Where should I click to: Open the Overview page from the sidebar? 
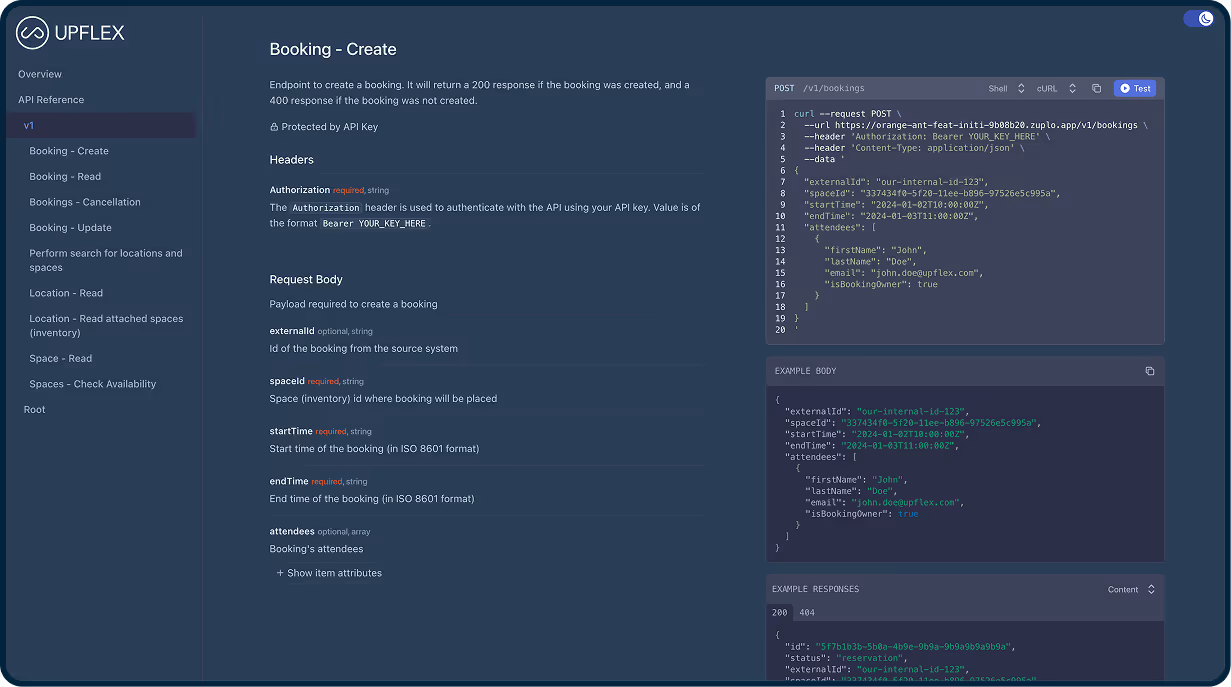pyautogui.click(x=40, y=74)
